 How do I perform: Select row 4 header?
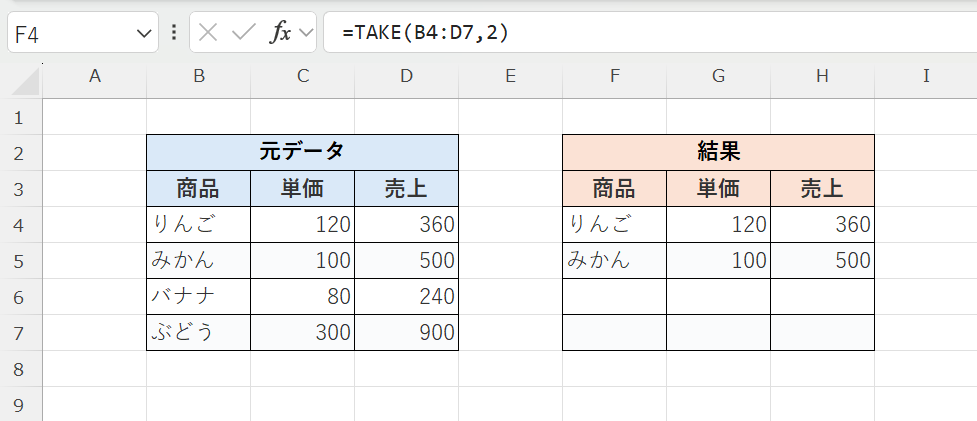[17, 225]
